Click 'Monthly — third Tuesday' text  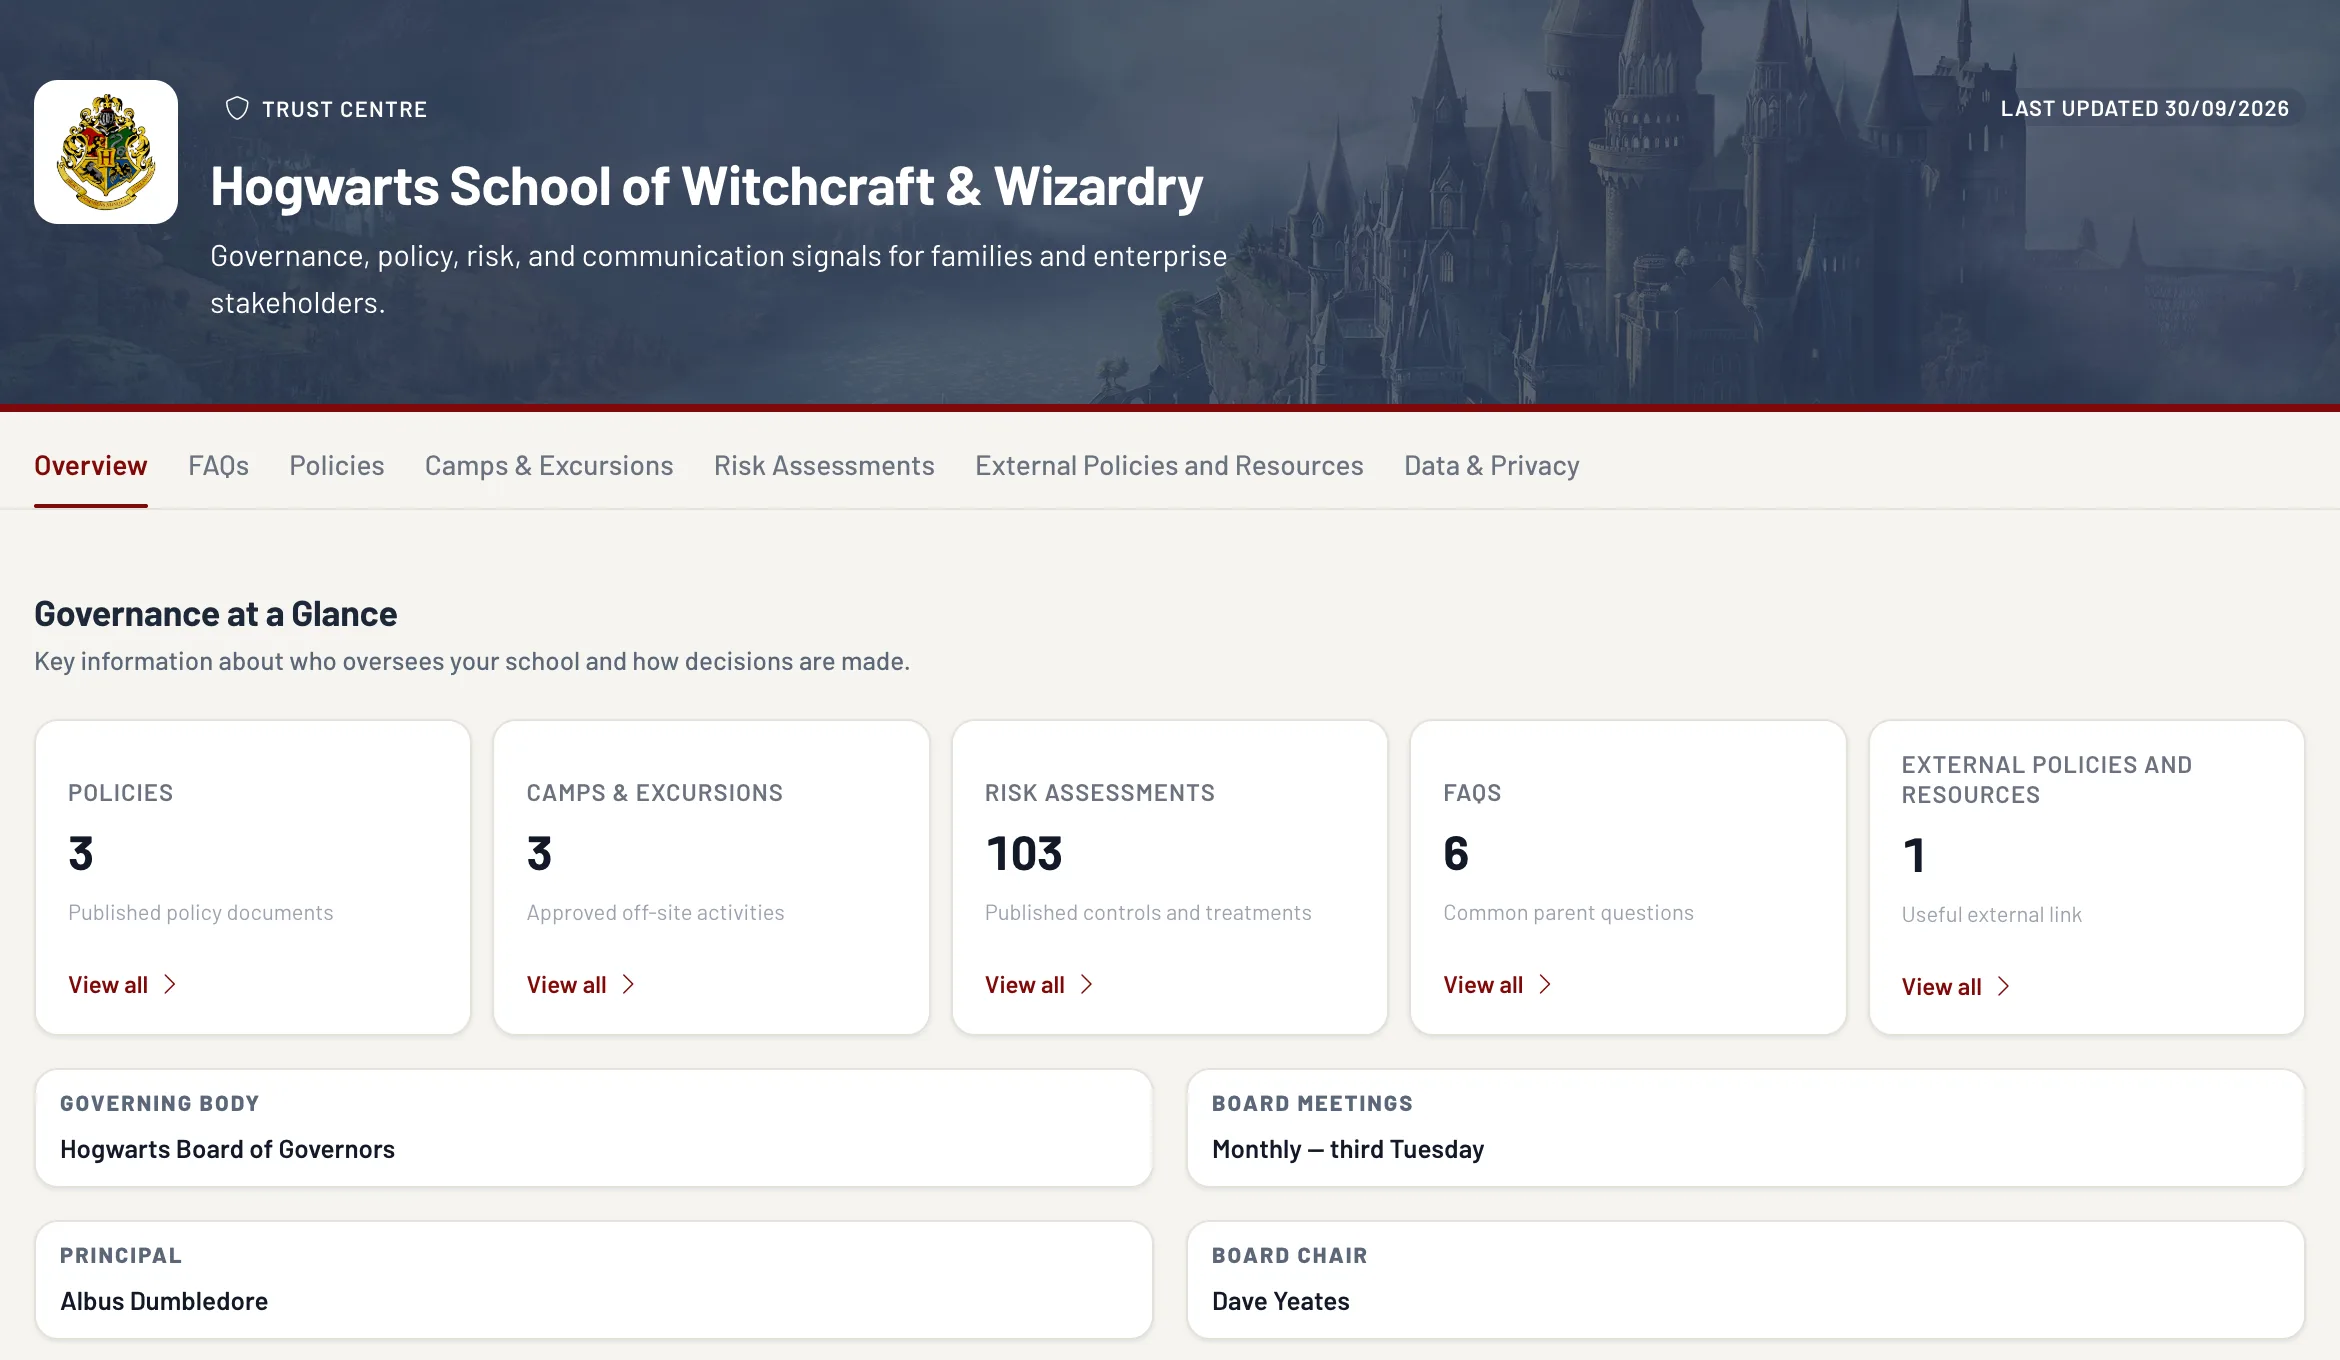pyautogui.click(x=1348, y=1150)
